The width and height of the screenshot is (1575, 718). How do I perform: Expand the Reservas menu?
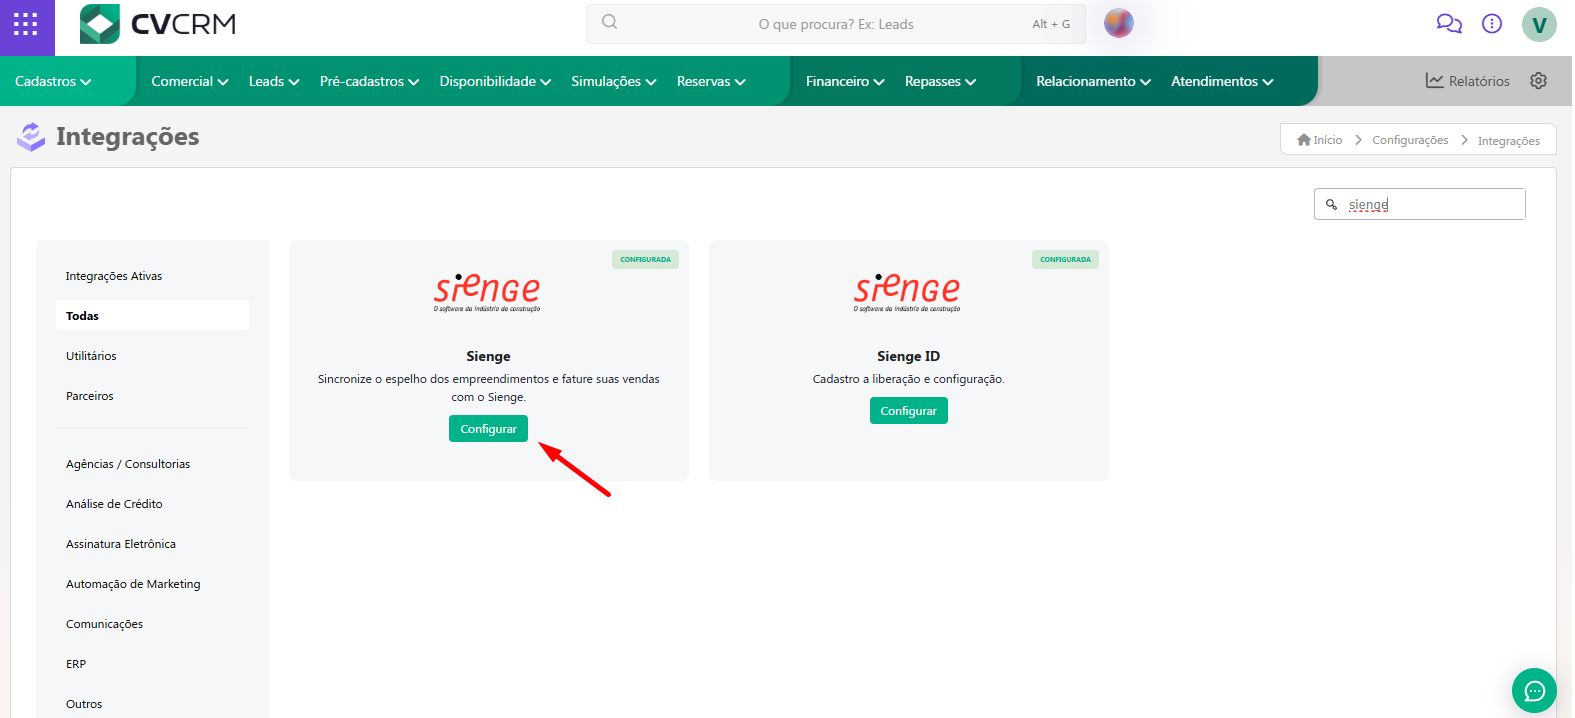coord(711,81)
